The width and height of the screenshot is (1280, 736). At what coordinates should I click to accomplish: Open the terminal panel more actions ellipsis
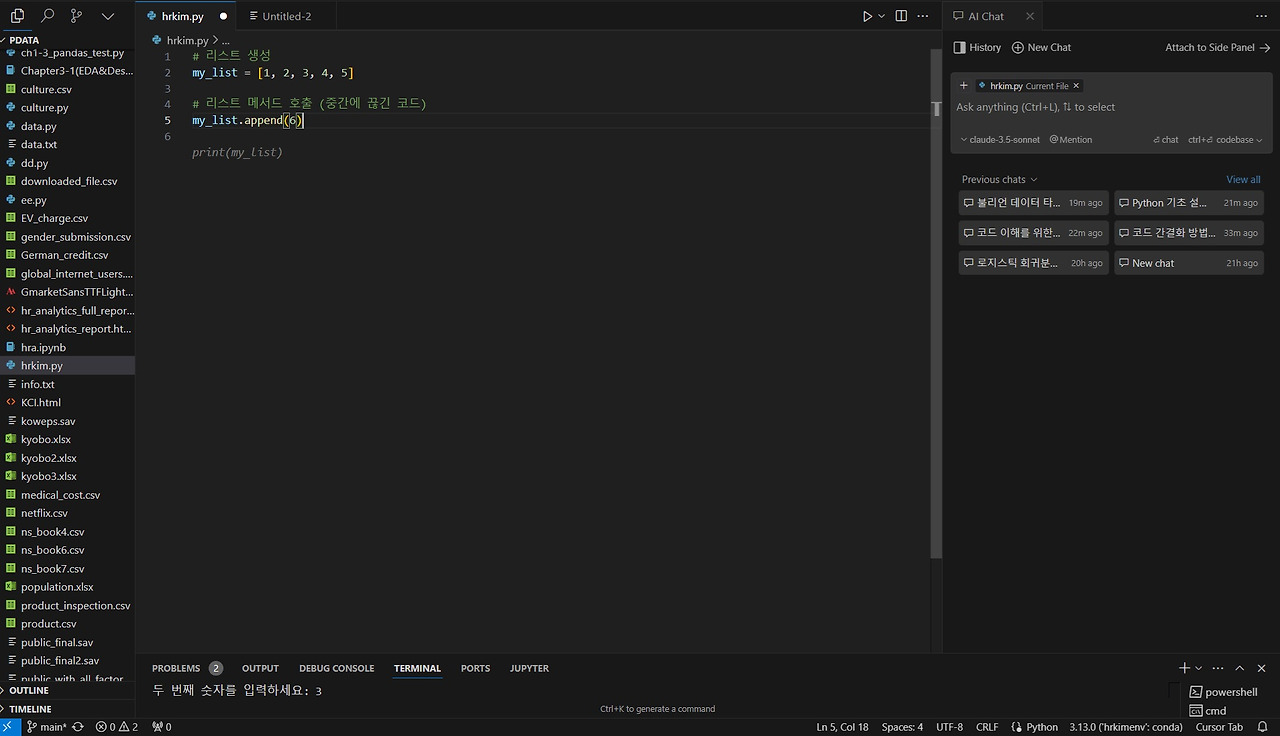click(1218, 668)
